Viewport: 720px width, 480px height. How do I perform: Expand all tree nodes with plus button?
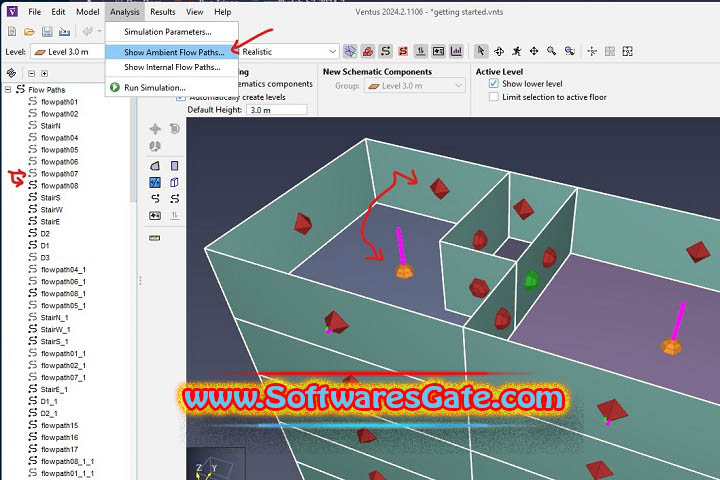point(45,73)
